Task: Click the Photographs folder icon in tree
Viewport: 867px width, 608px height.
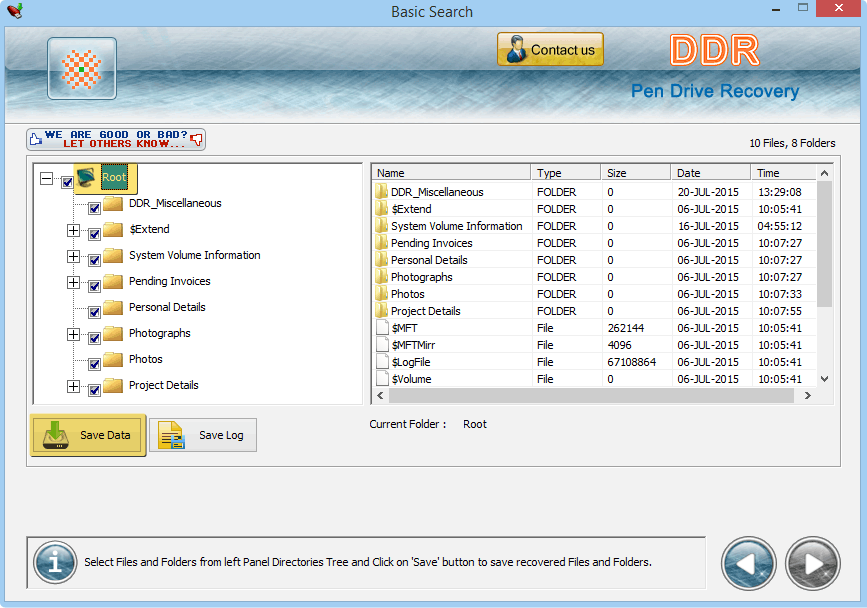Action: [113, 333]
